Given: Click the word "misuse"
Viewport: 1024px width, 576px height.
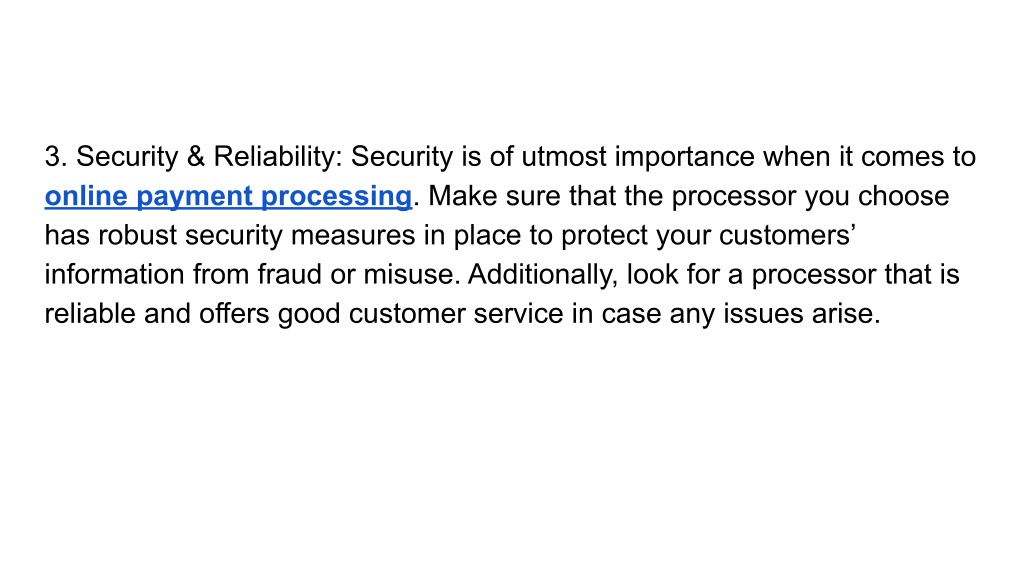Looking at the screenshot, I should pyautogui.click(x=408, y=275).
